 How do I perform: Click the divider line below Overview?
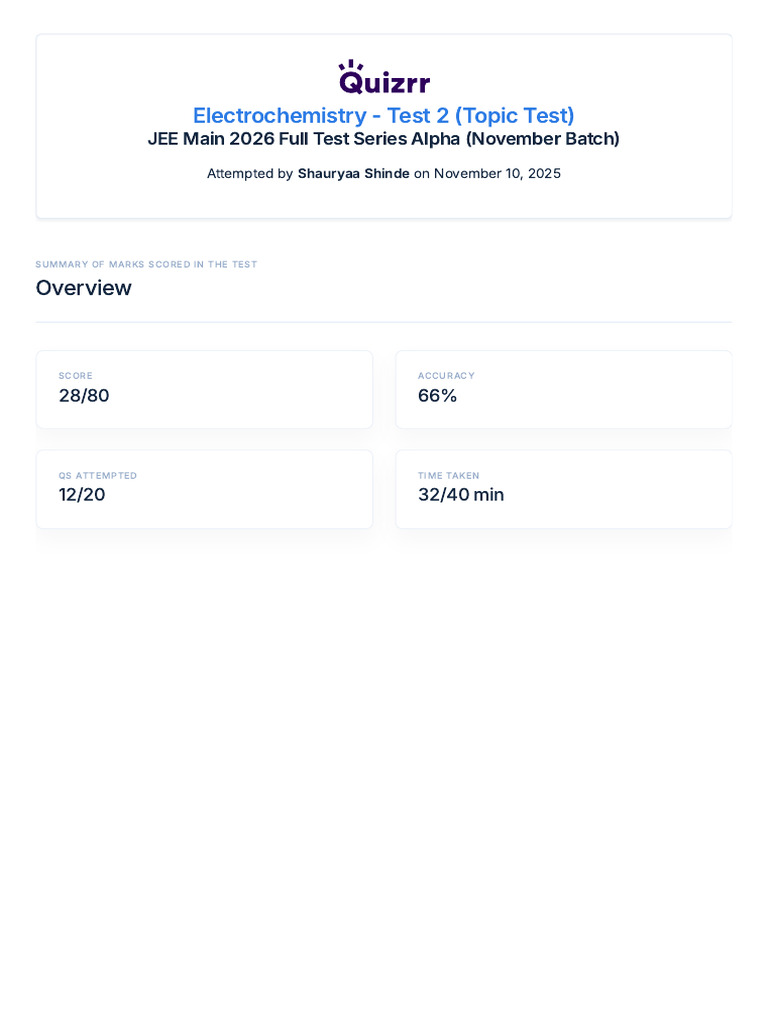click(x=384, y=322)
